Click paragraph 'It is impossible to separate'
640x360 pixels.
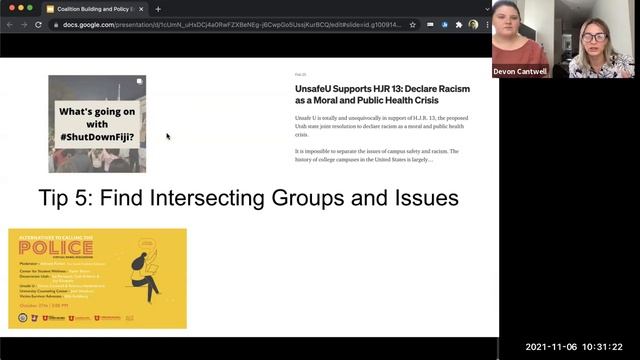(377, 155)
